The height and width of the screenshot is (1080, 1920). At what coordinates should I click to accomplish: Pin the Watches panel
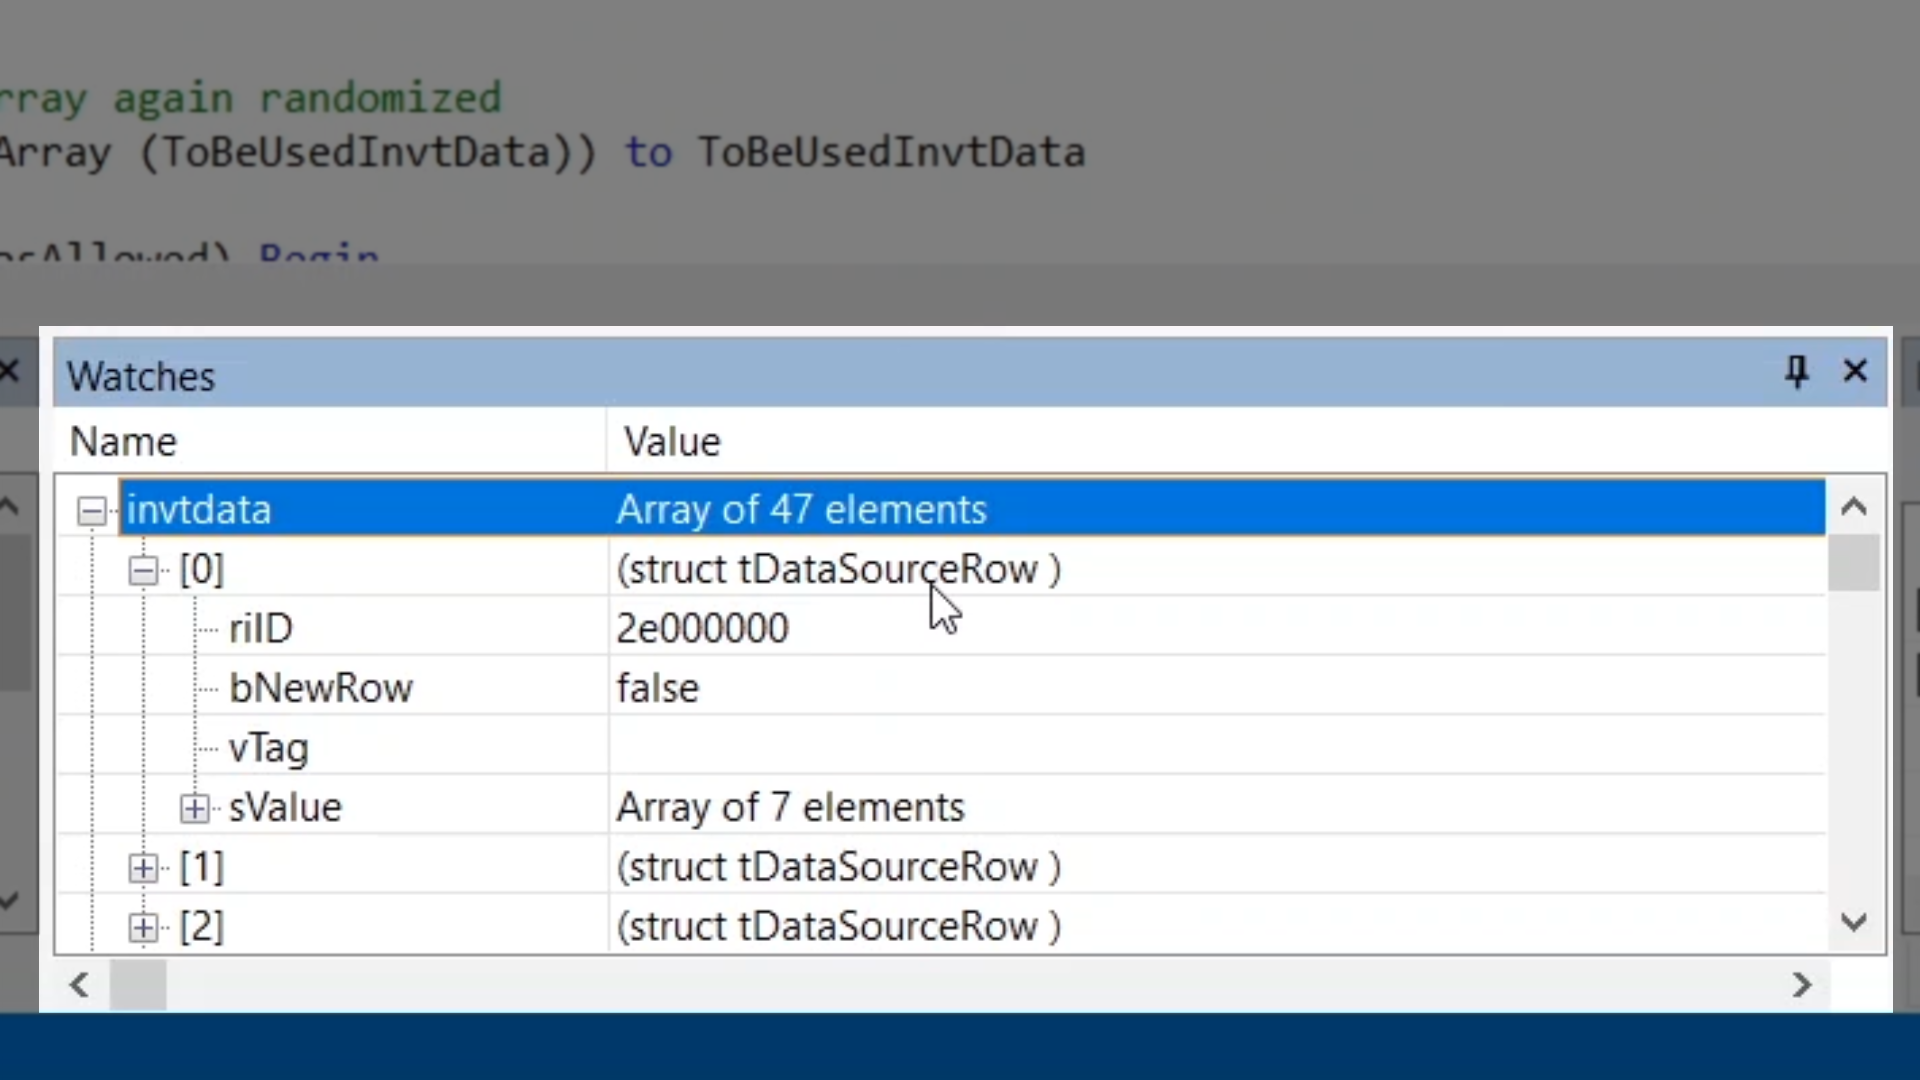[x=1796, y=372]
